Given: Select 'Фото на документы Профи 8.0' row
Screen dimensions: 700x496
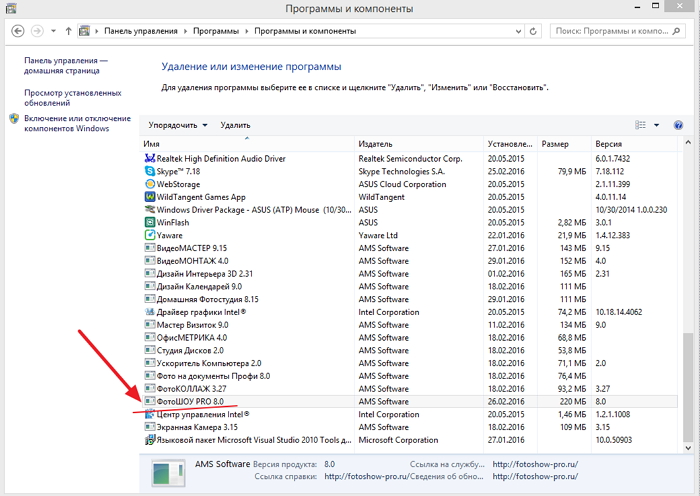Looking at the screenshot, I should pos(410,376).
